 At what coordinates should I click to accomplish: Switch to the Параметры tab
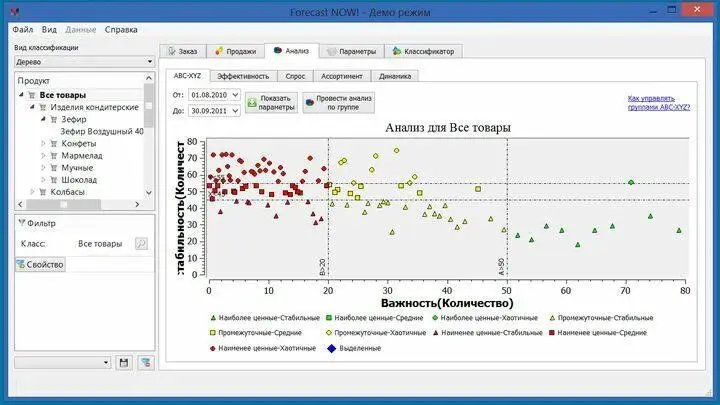tap(351, 51)
